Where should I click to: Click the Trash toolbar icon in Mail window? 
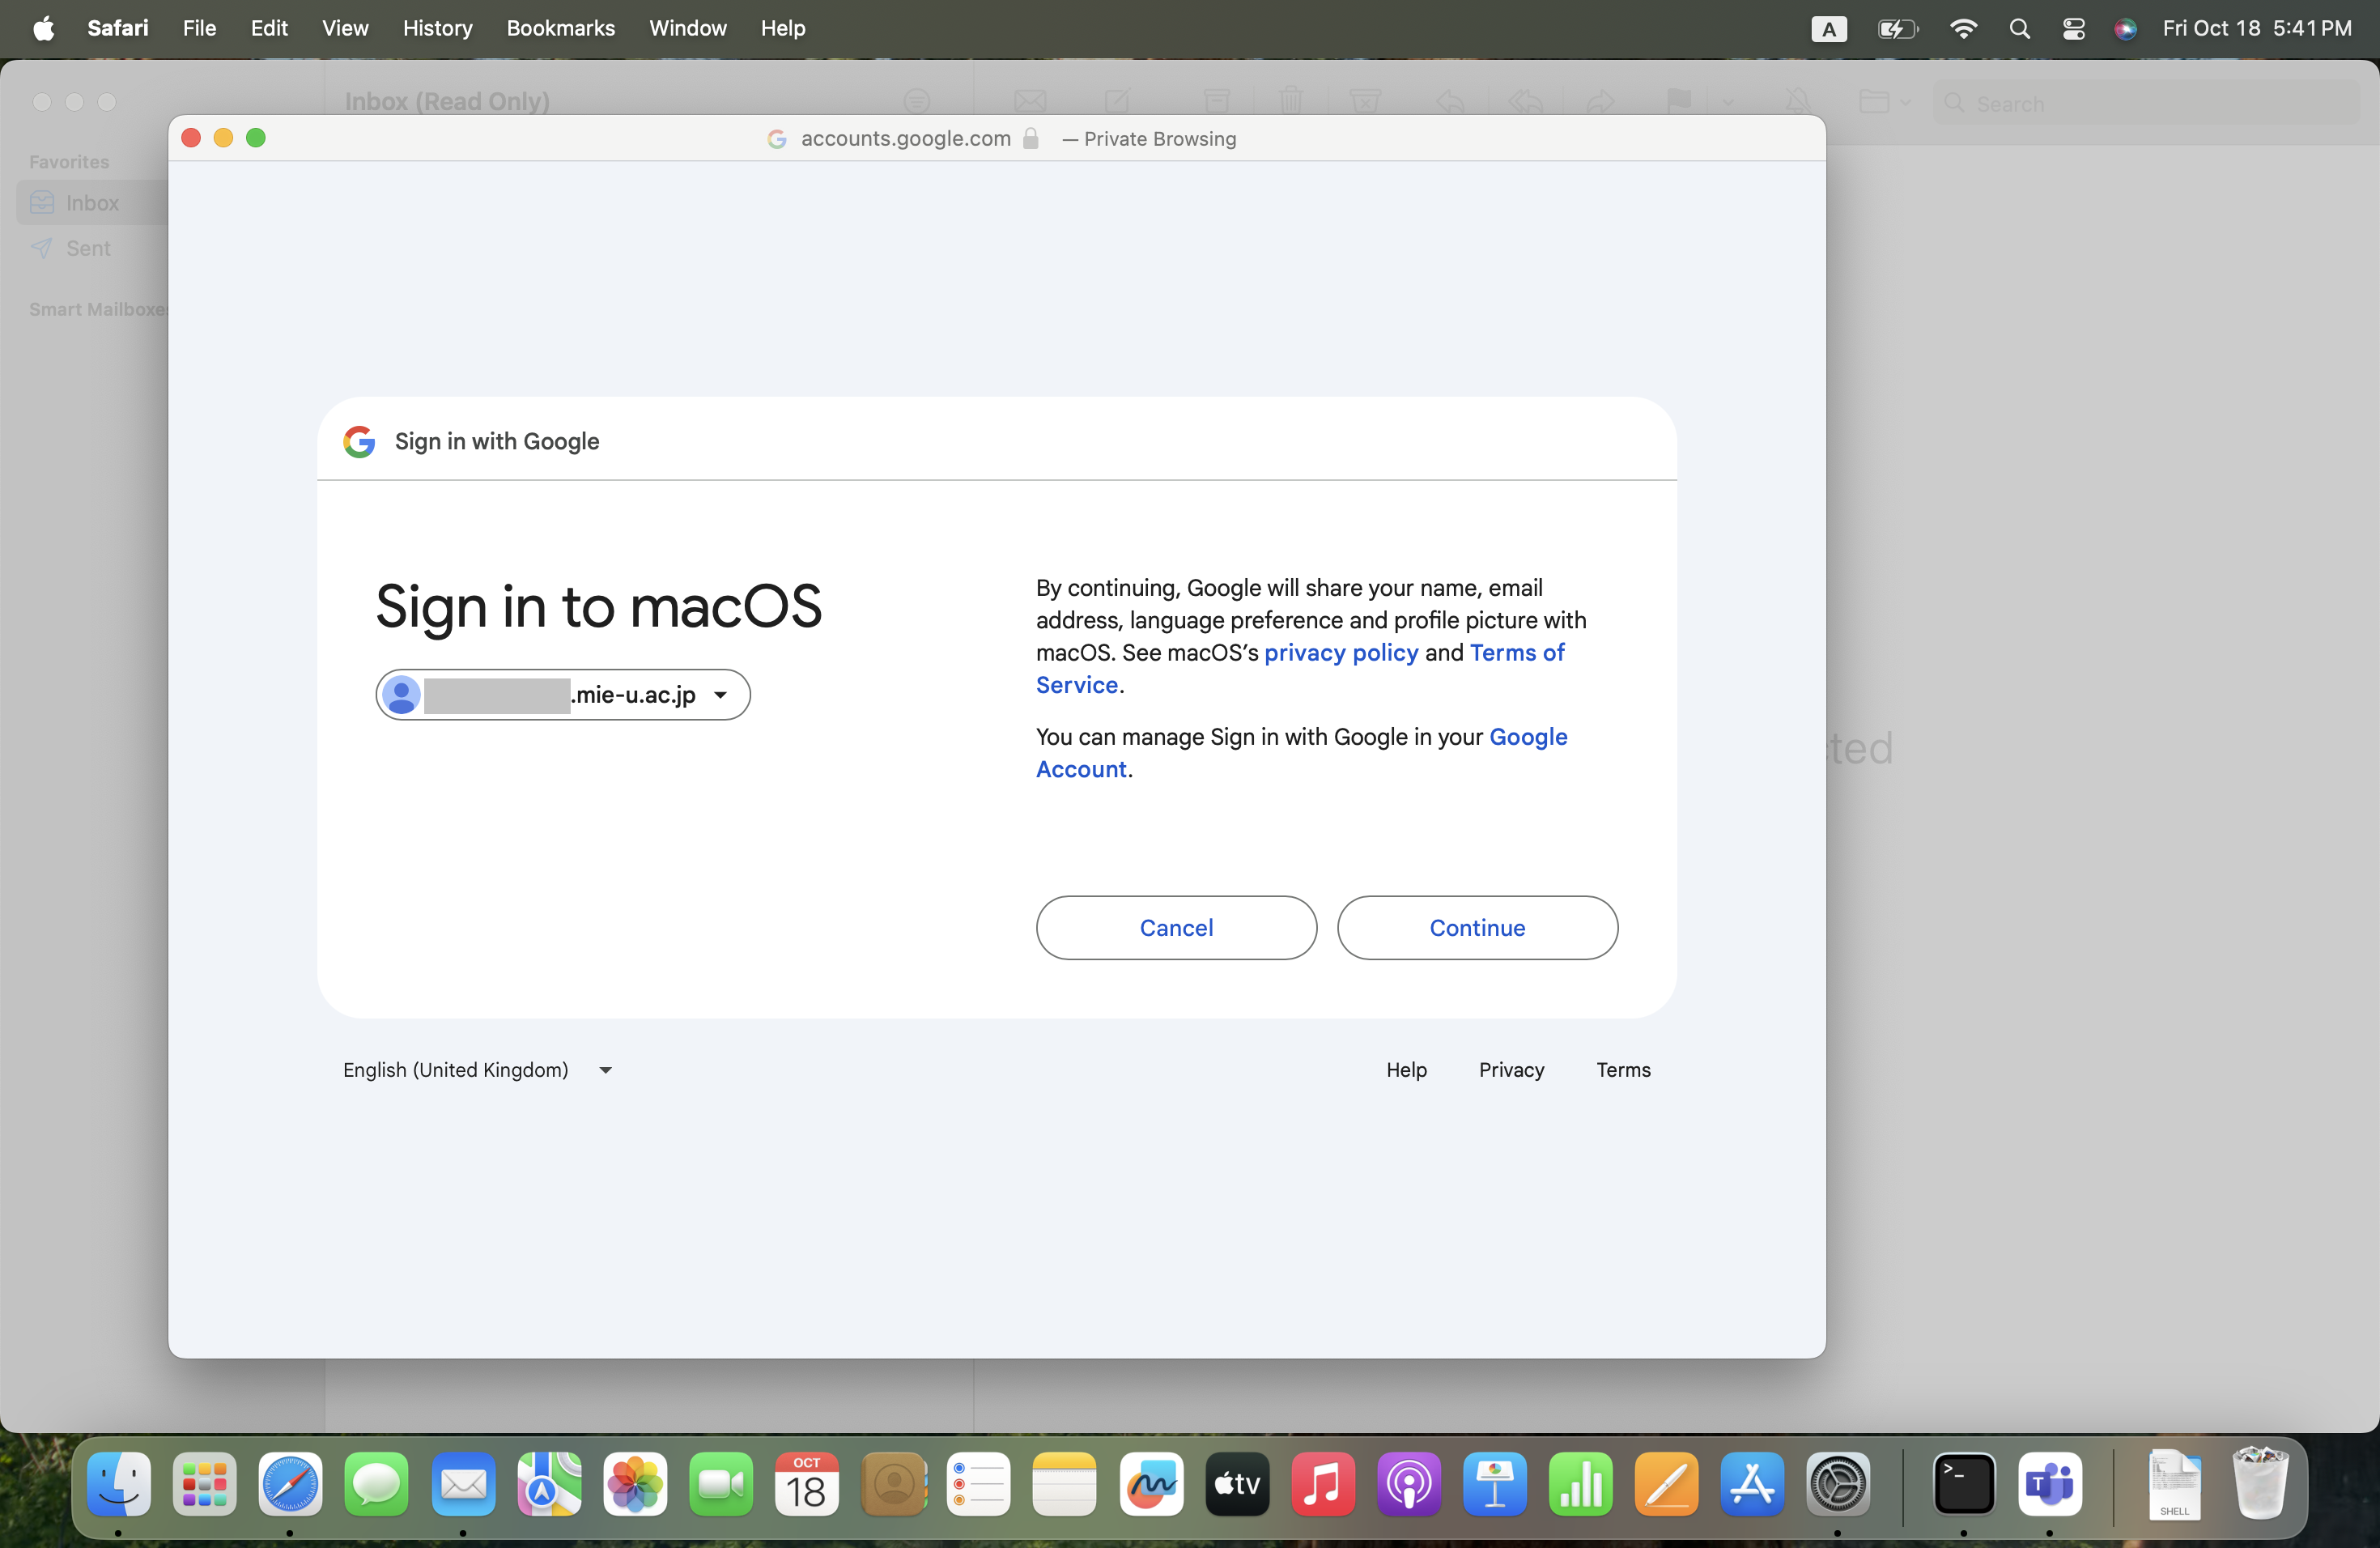1291,101
